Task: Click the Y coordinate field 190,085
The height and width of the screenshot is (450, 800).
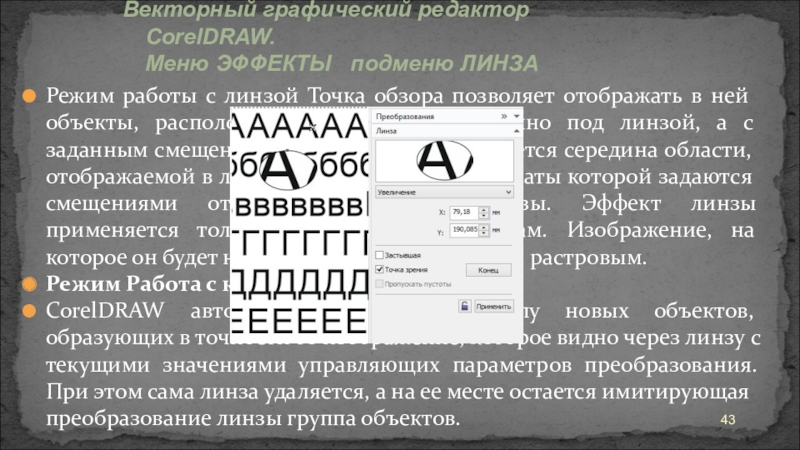Action: [x=463, y=230]
